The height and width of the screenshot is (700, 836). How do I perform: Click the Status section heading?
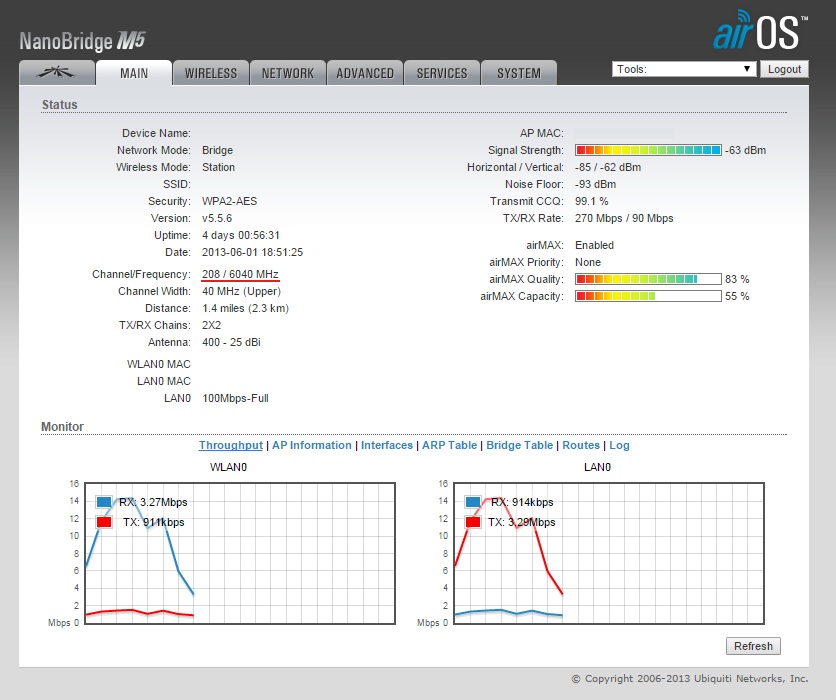point(60,104)
